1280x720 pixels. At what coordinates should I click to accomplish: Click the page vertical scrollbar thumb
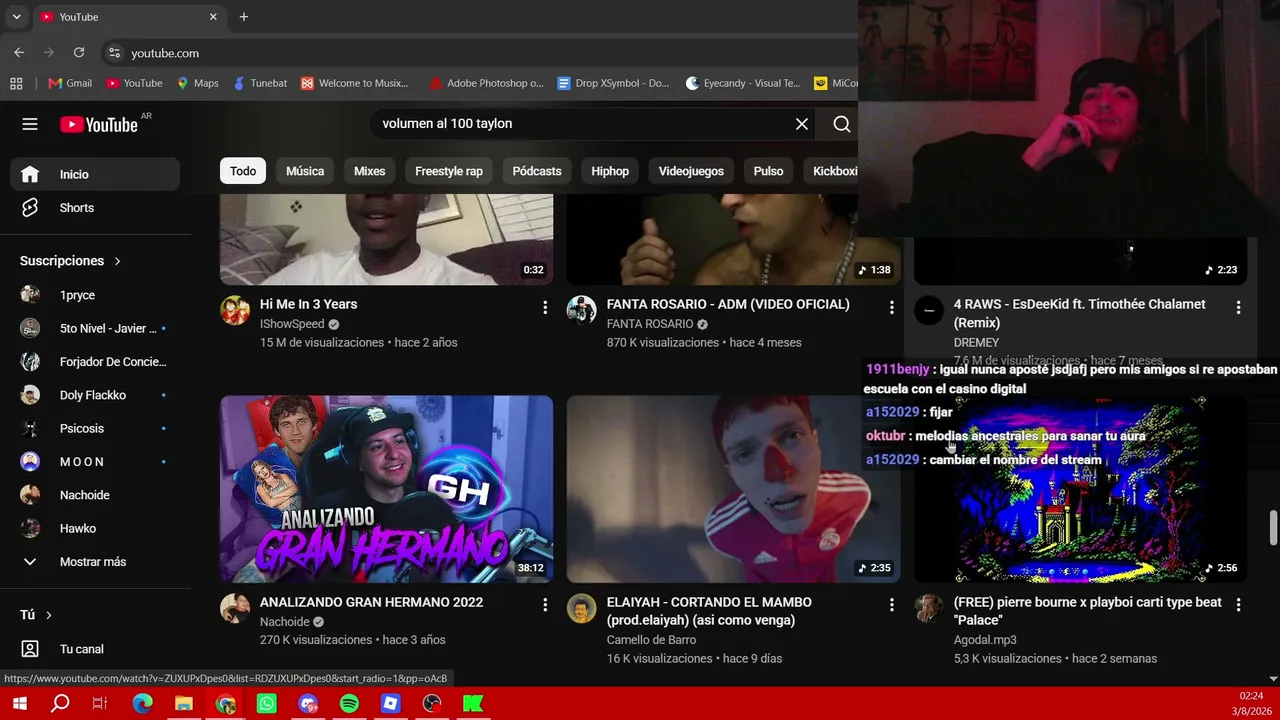(x=1273, y=527)
